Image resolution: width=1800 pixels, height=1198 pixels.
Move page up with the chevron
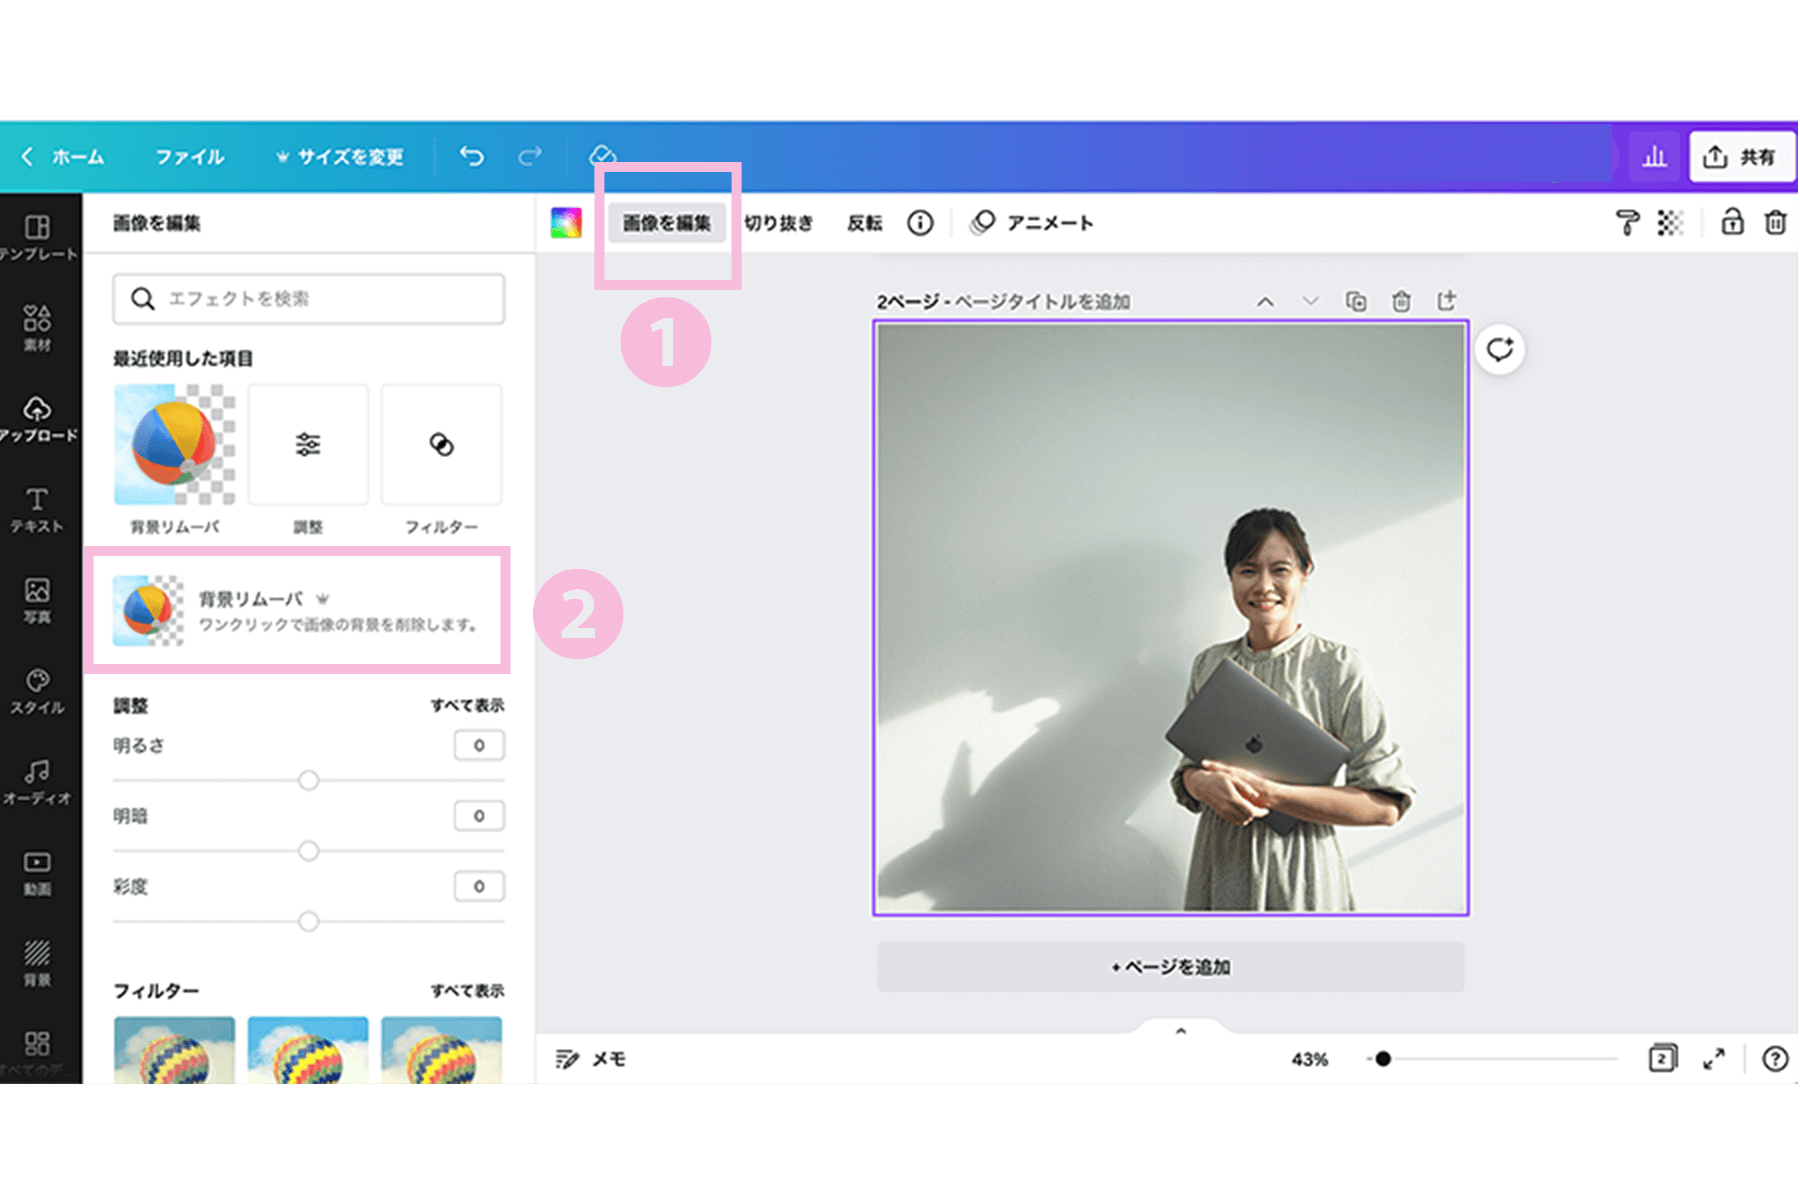[1266, 301]
